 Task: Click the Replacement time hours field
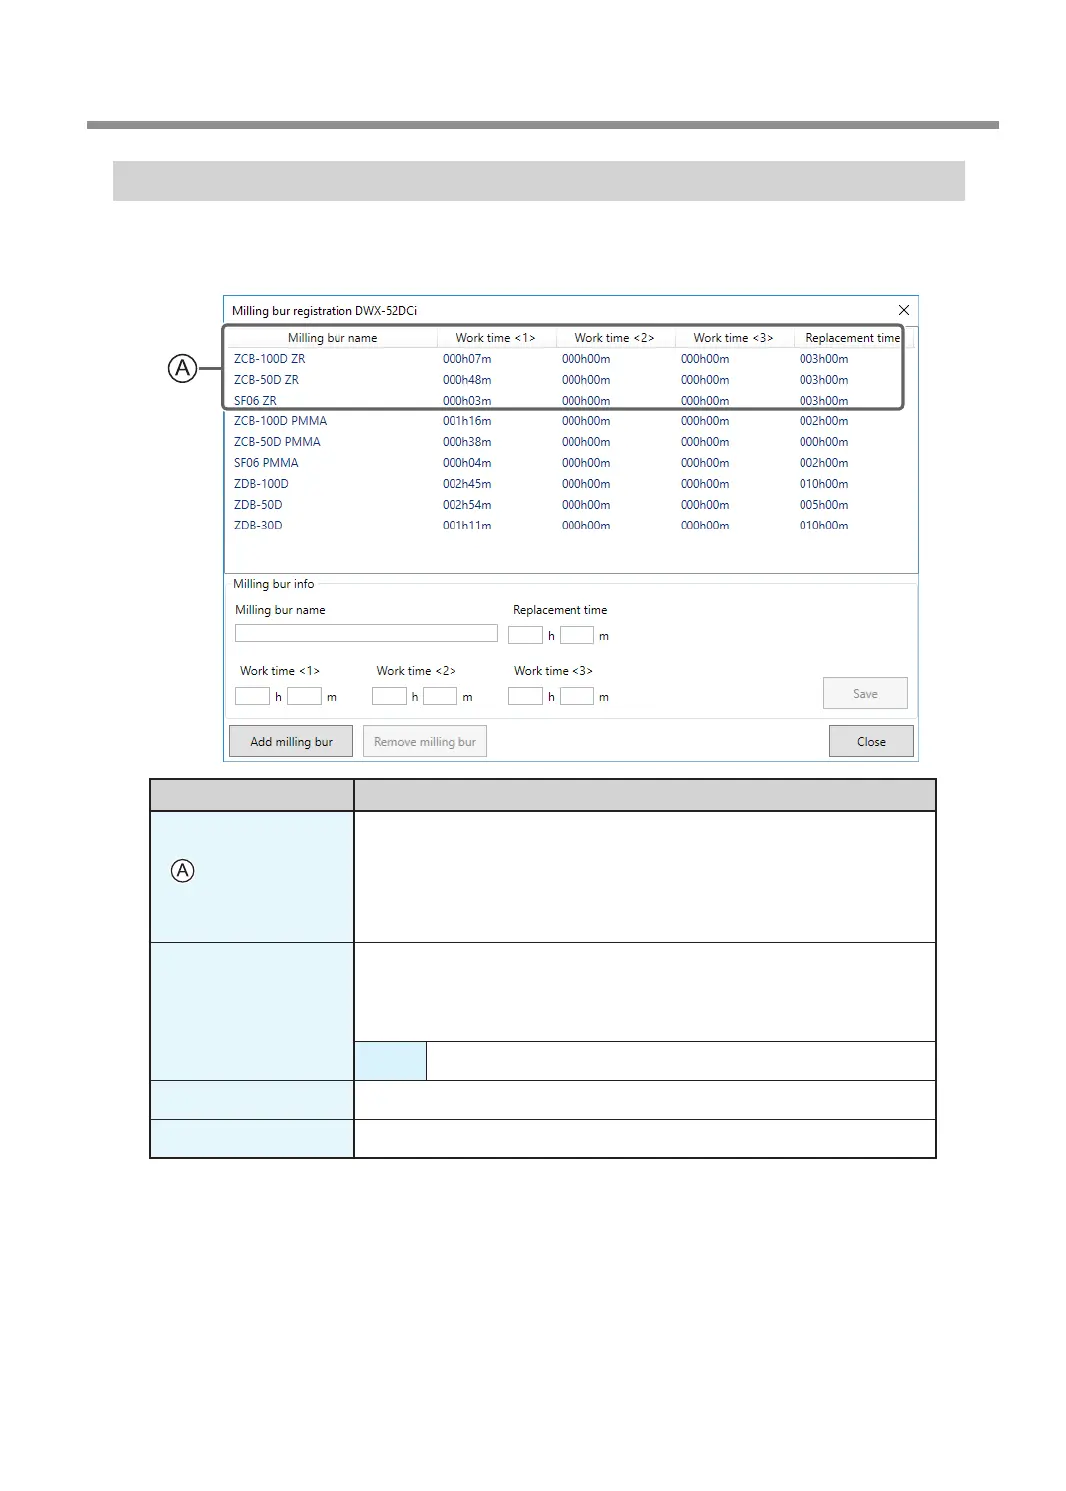coord(525,635)
